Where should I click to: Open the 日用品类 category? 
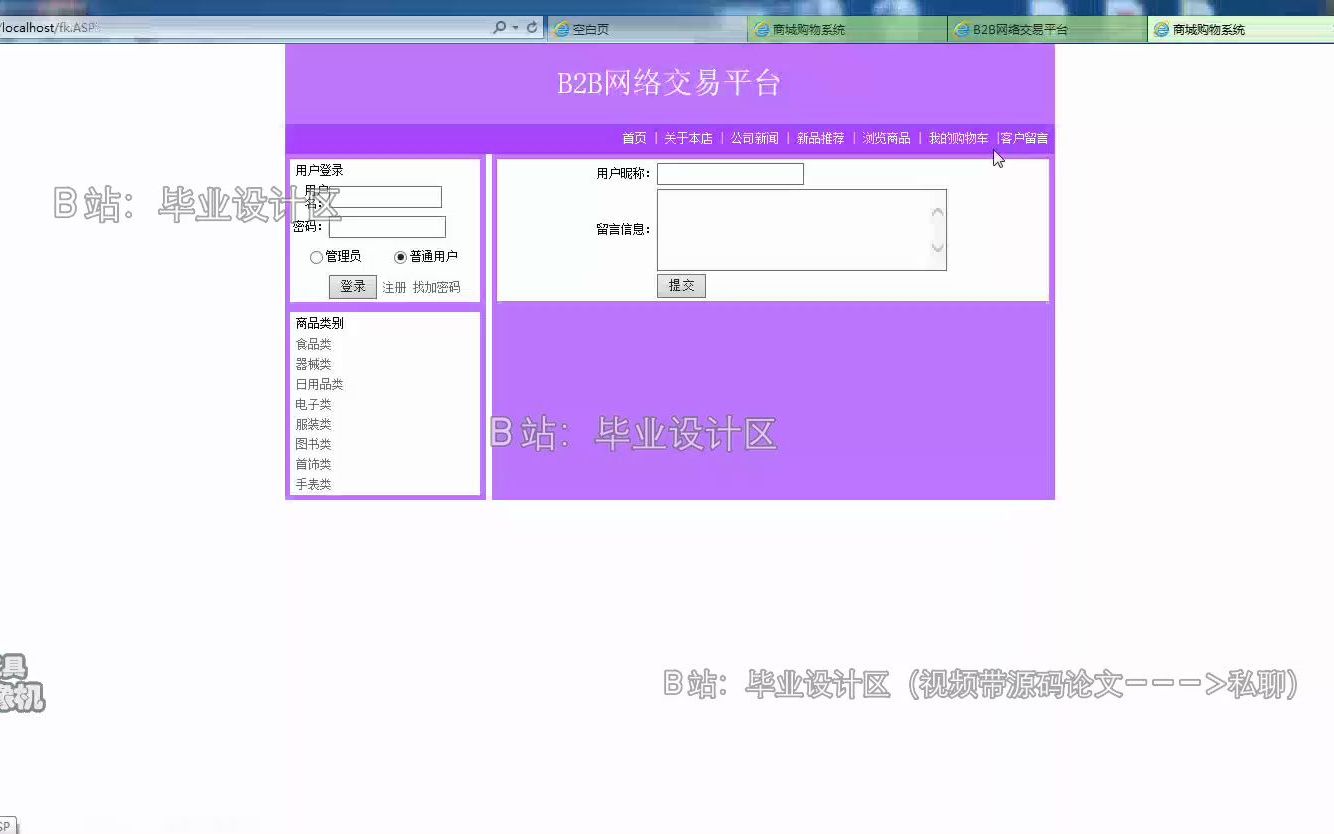point(319,384)
